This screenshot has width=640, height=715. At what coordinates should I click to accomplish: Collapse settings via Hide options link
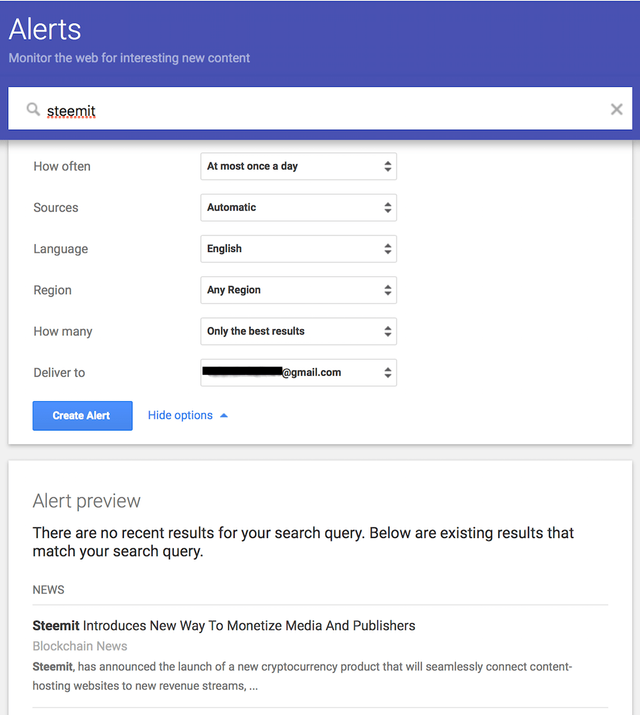pos(180,415)
